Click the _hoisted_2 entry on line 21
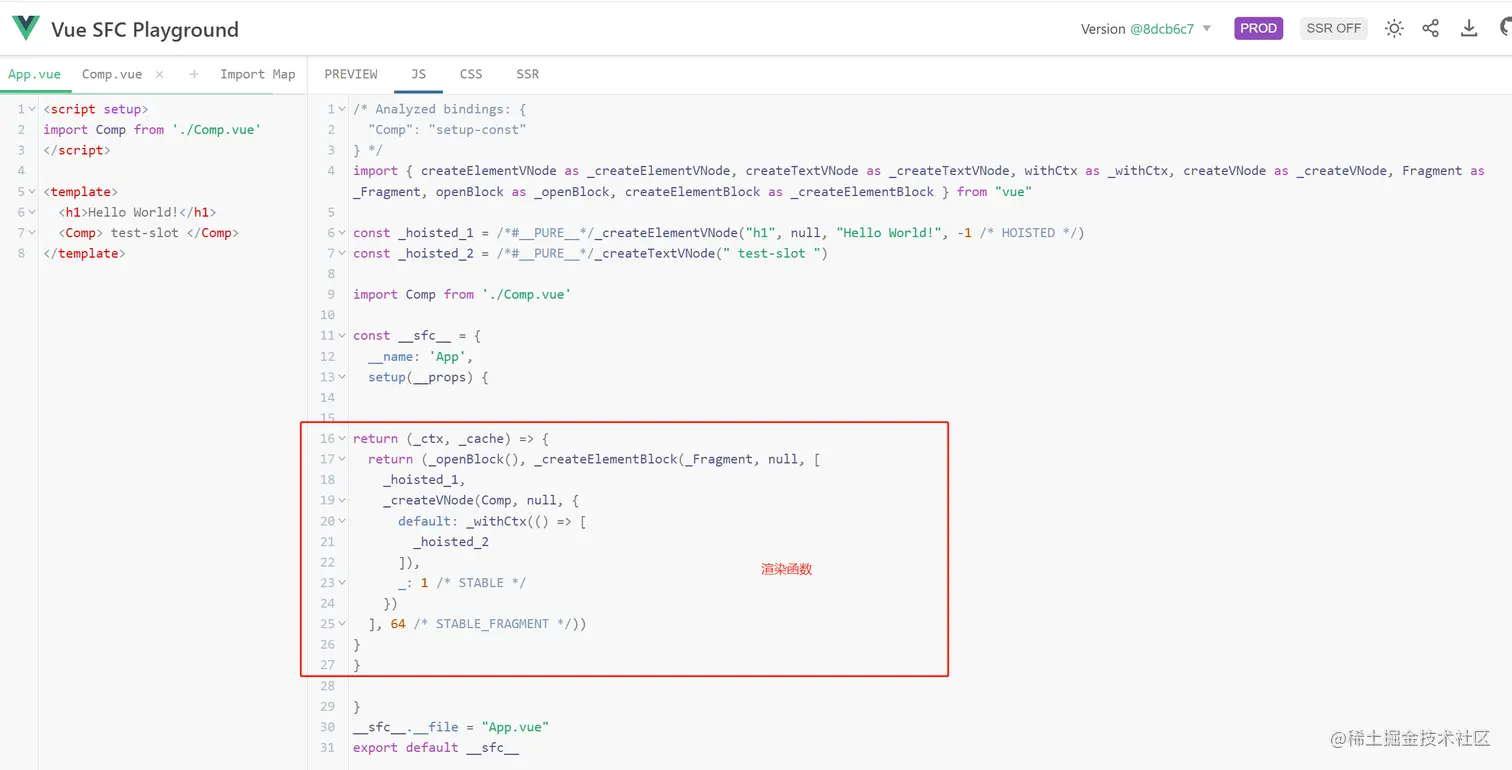 451,542
